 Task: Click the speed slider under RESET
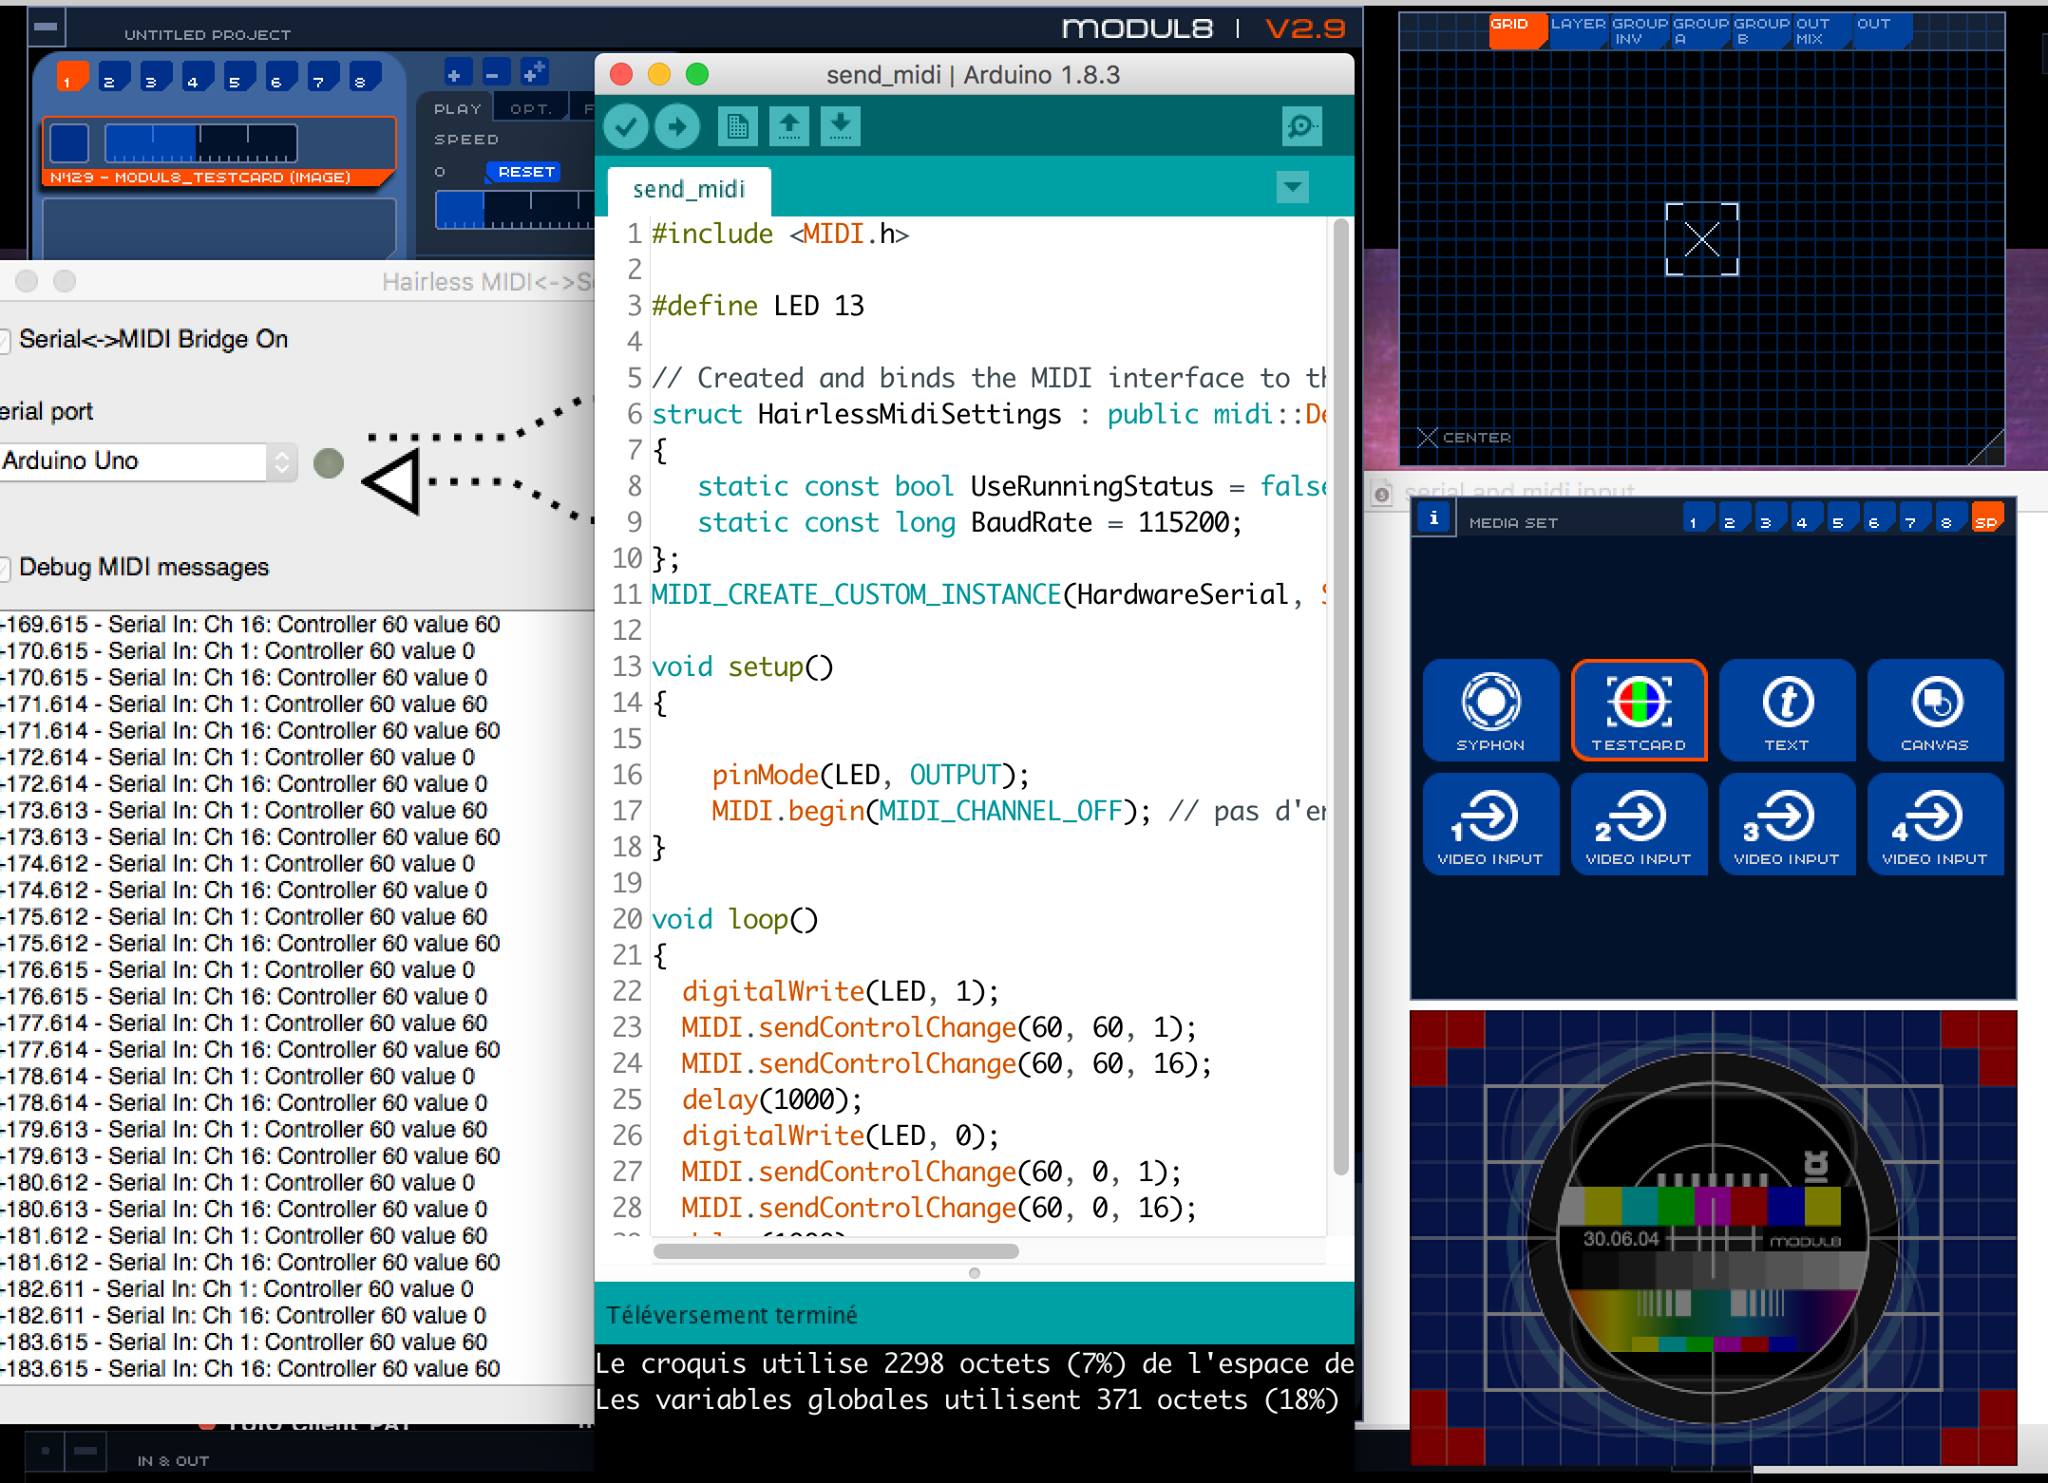click(x=515, y=209)
